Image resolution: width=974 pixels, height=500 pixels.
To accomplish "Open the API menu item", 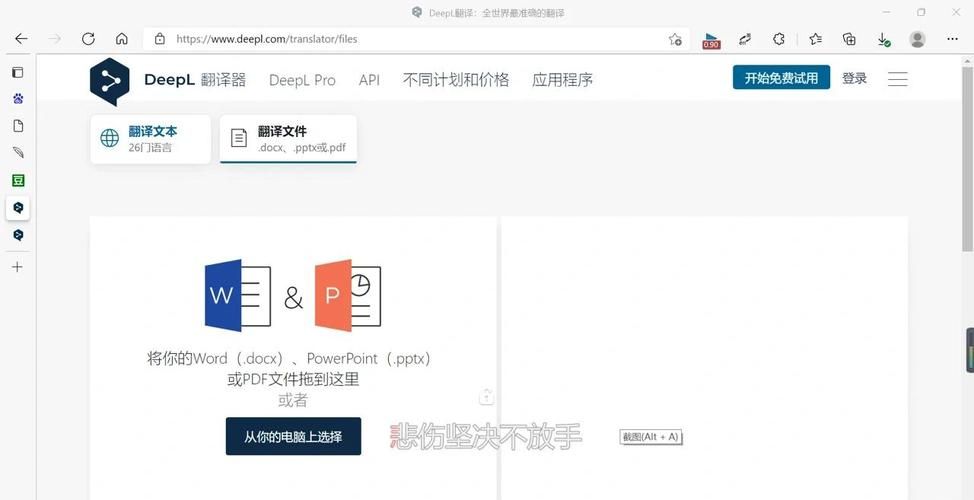I will (x=369, y=80).
